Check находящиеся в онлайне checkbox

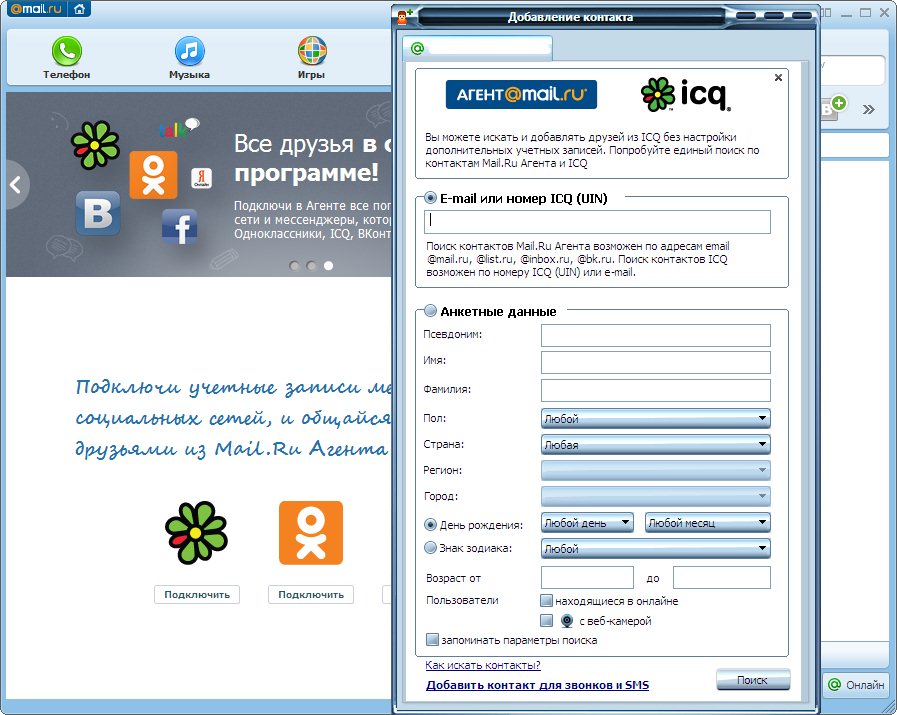click(x=546, y=601)
